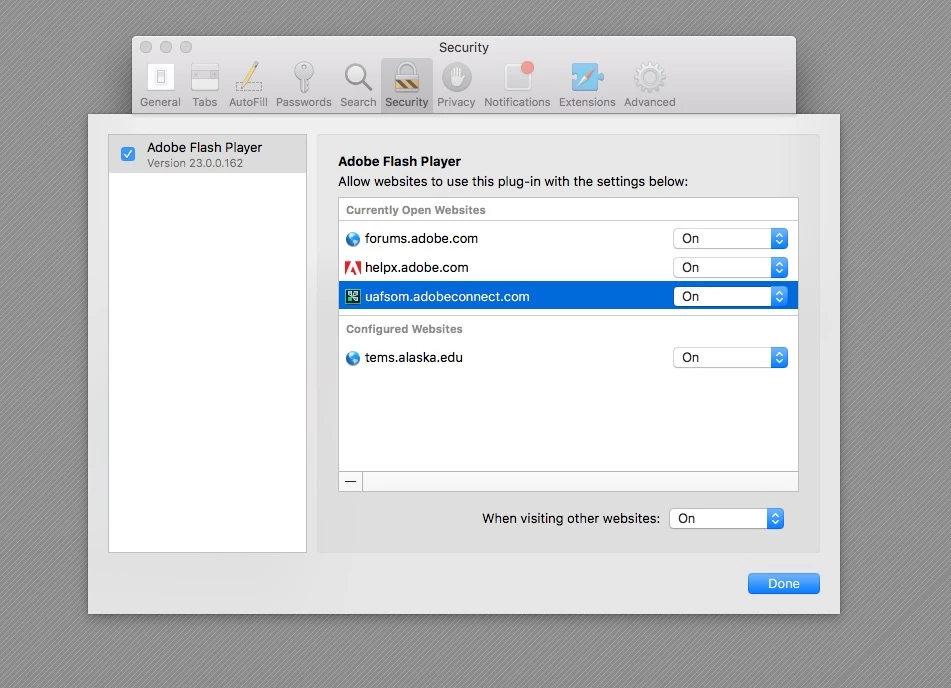Open the Tabs preferences pane icon
951x688 pixels.
[x=204, y=77]
